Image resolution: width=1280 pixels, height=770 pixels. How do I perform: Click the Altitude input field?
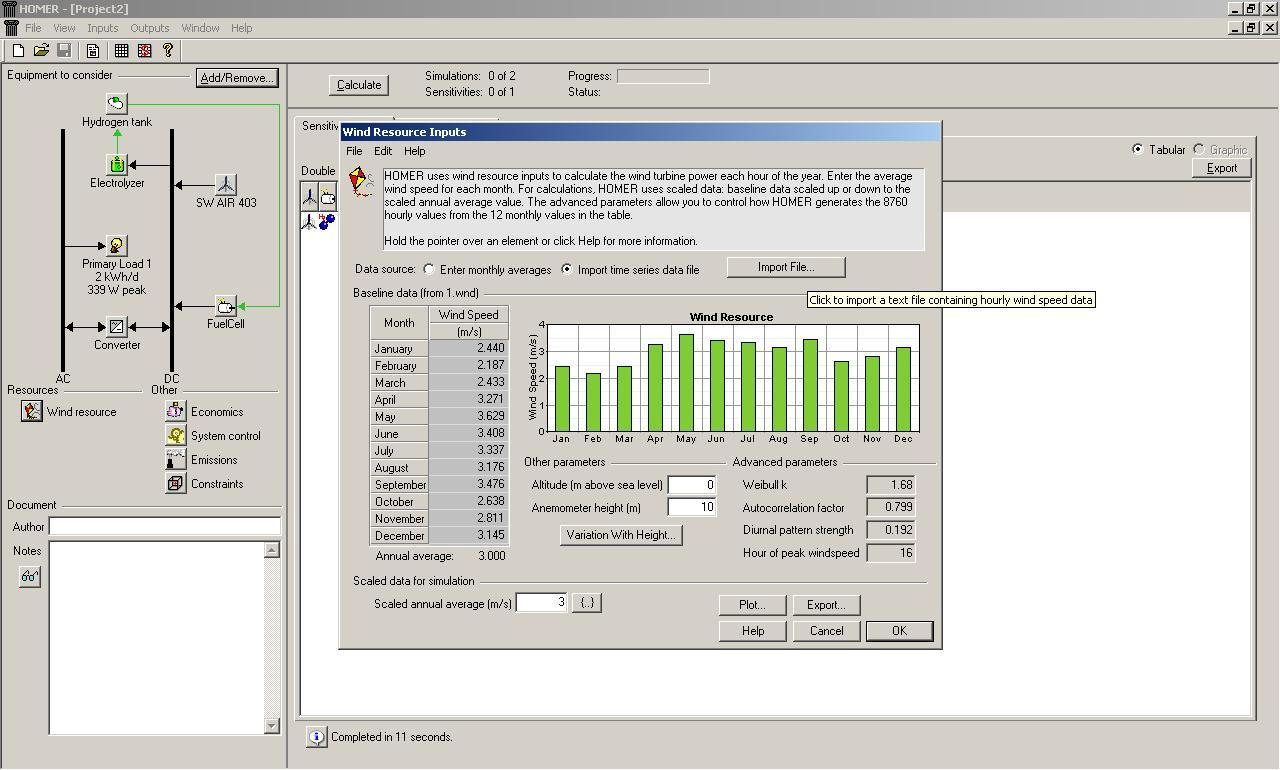pos(692,485)
